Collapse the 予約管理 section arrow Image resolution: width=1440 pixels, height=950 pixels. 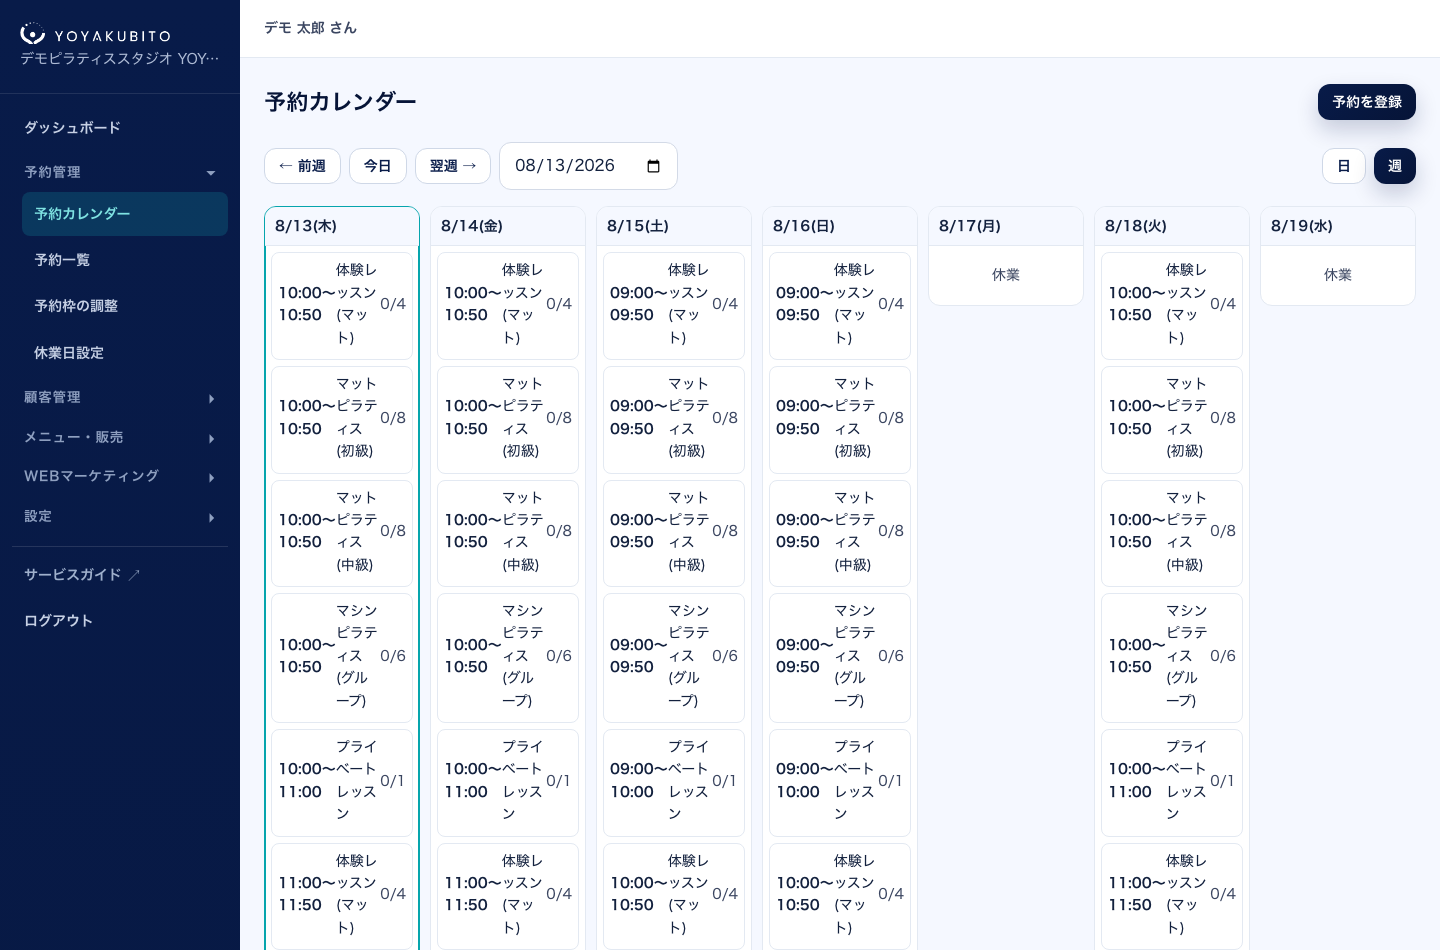point(211,173)
